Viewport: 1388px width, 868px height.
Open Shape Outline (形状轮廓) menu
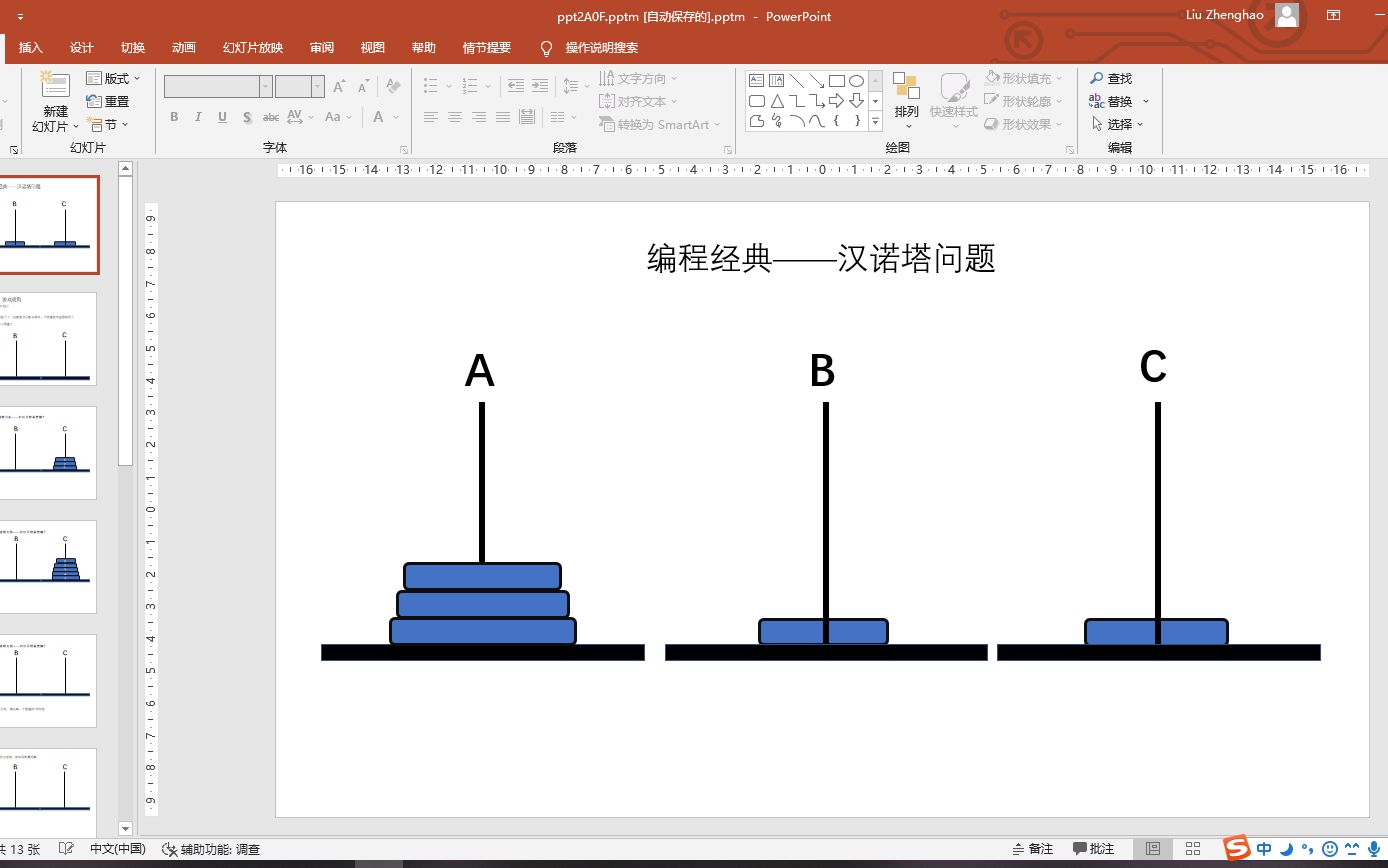(1023, 101)
